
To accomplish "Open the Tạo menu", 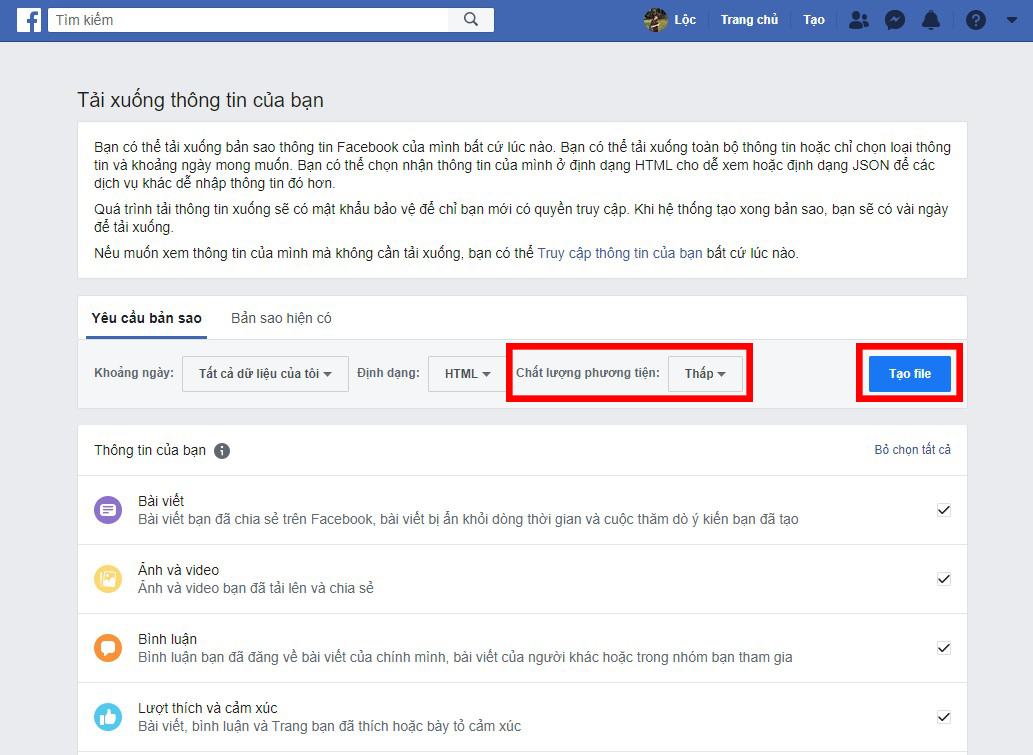I will point(814,20).
